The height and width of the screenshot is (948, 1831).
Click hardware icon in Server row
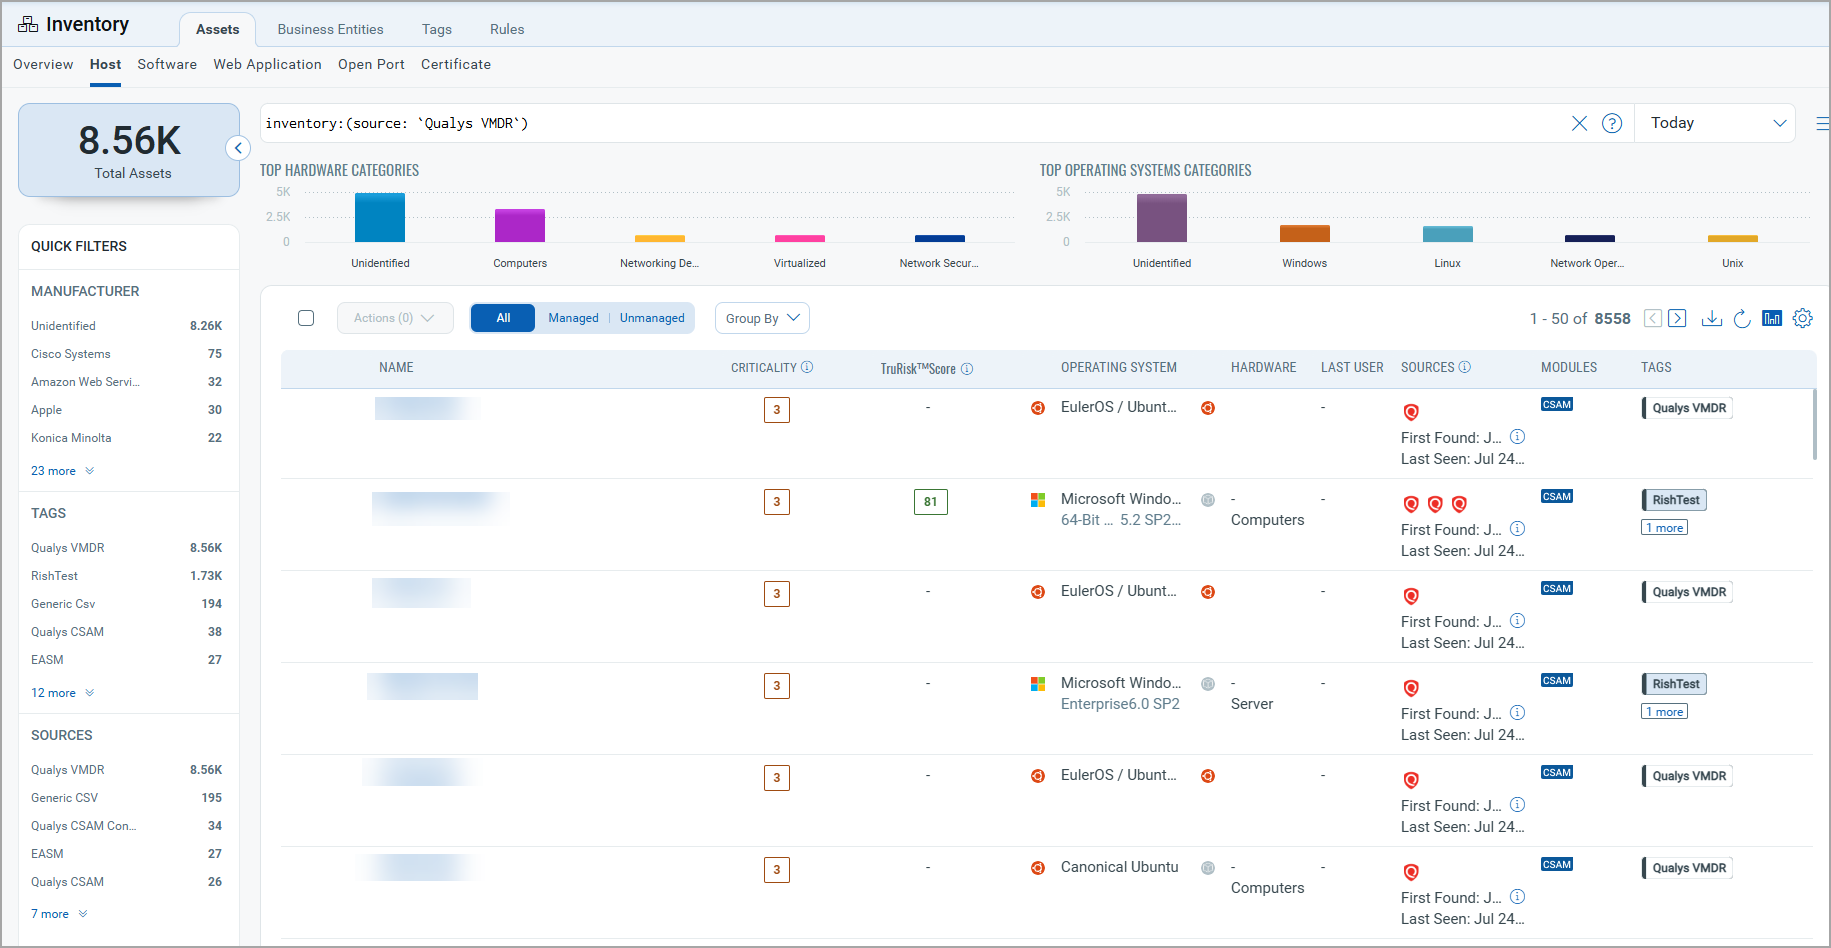(1208, 684)
